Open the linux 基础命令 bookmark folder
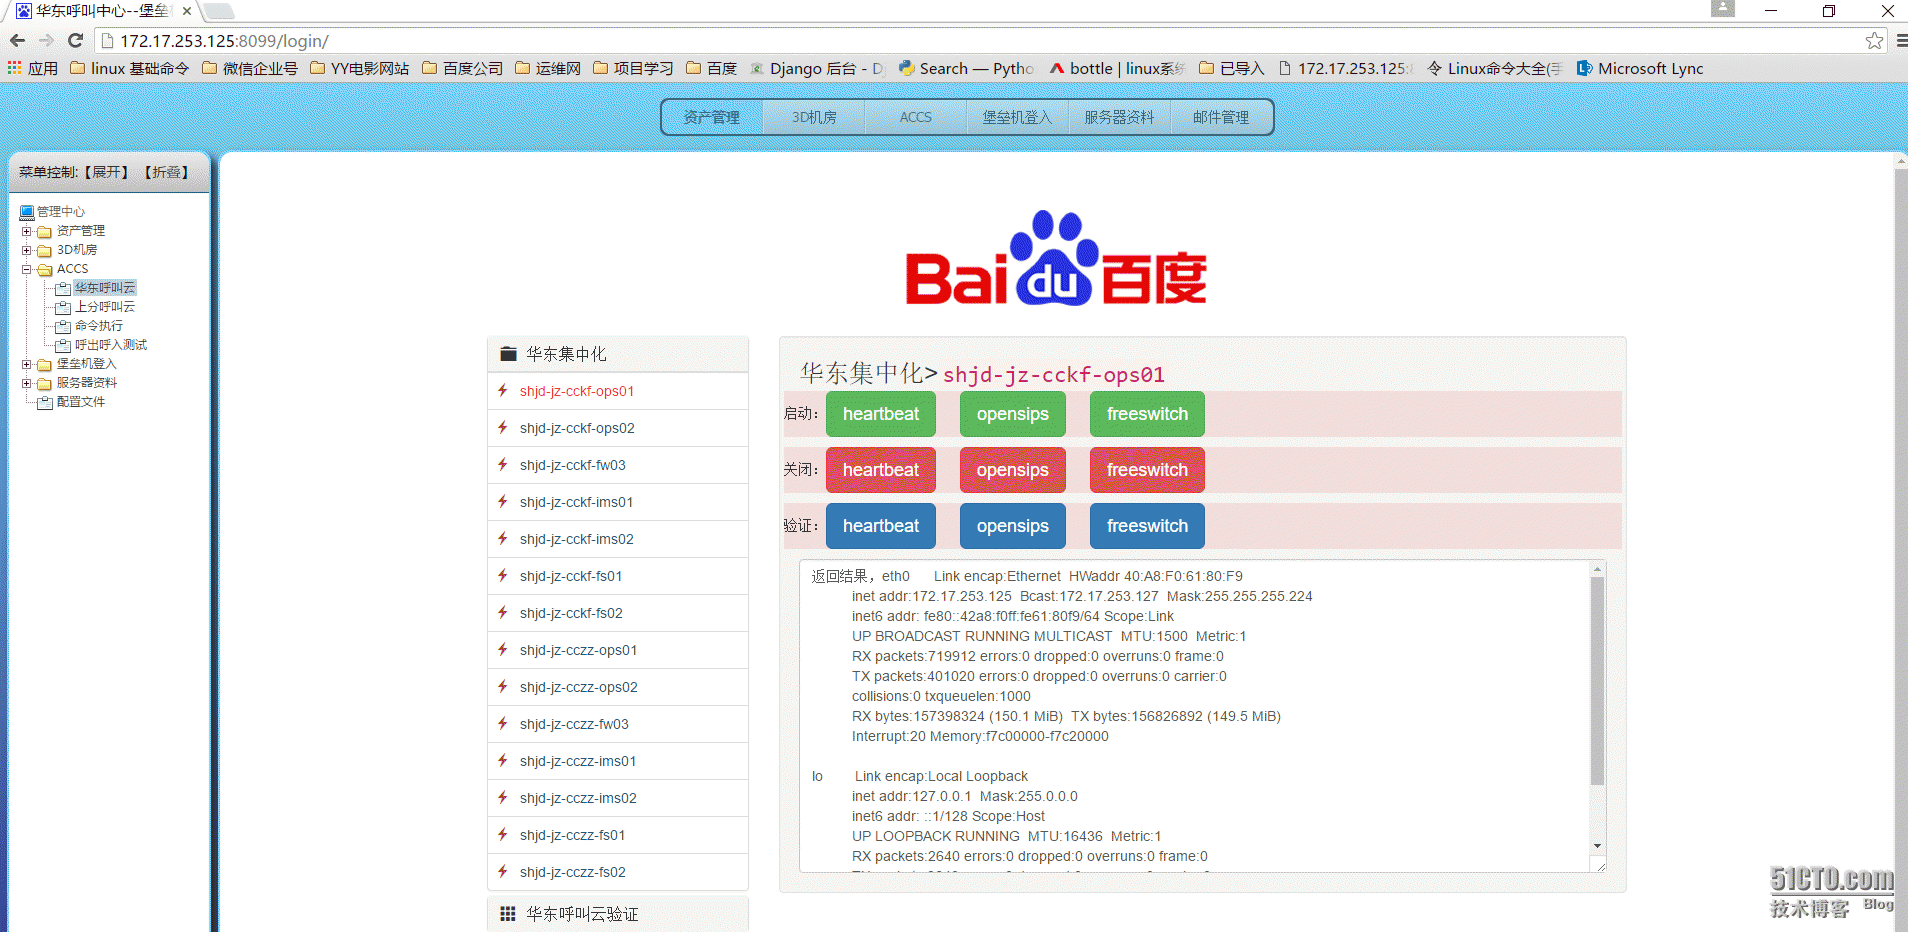This screenshot has width=1908, height=932. point(129,68)
